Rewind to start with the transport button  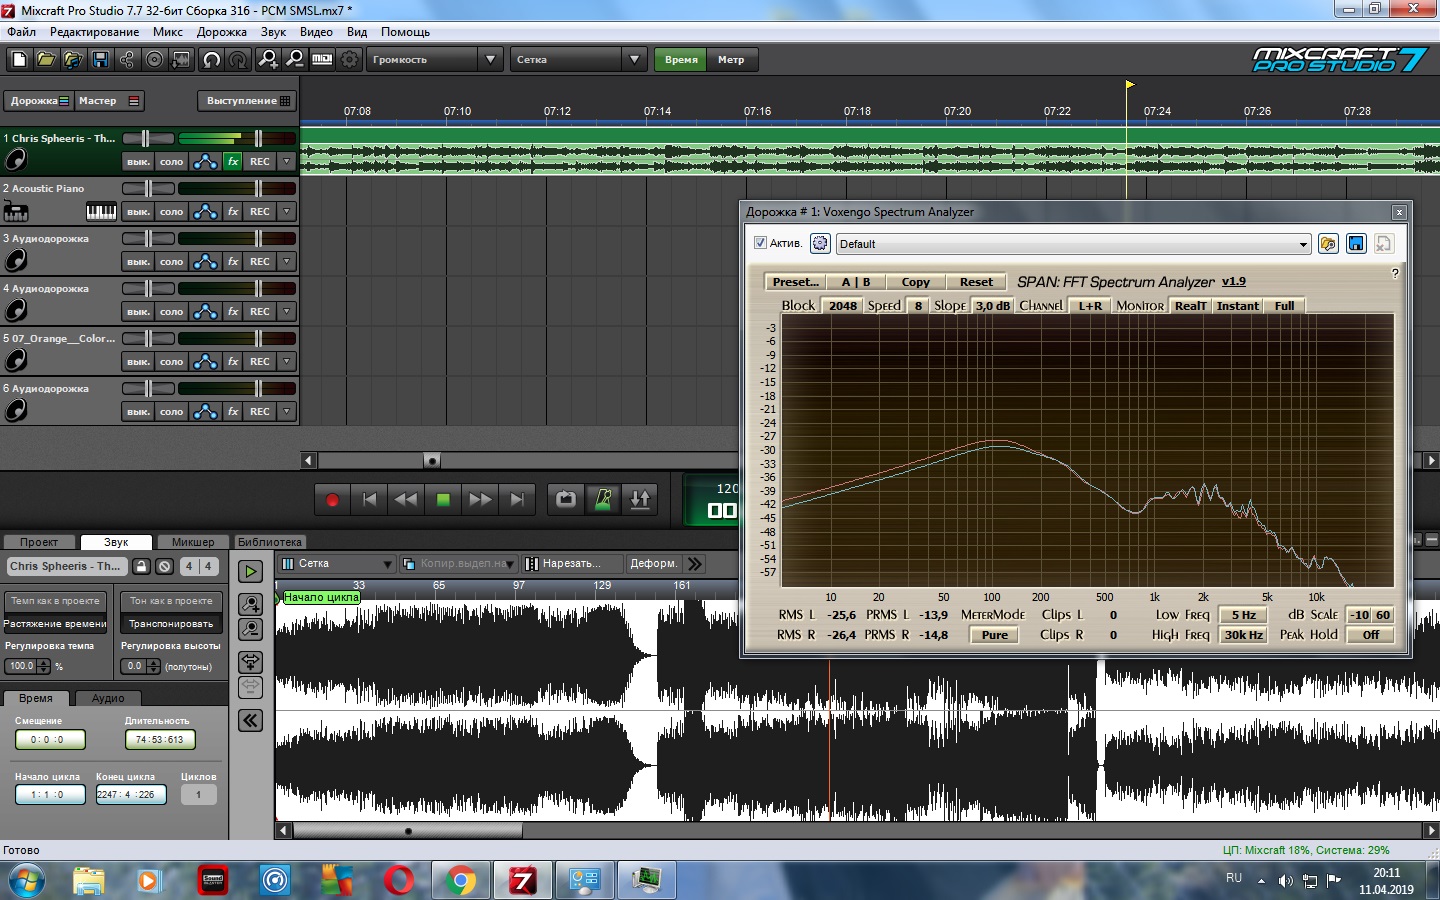tap(369, 499)
